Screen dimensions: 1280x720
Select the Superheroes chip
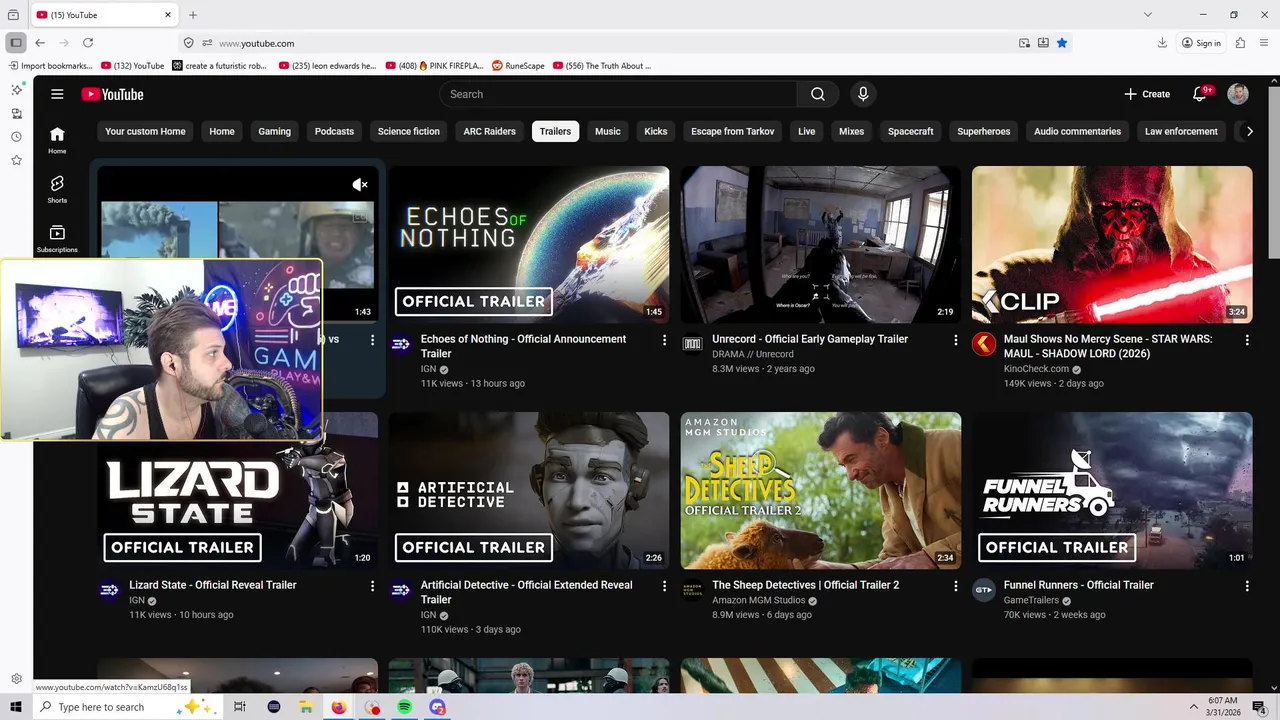(x=983, y=131)
